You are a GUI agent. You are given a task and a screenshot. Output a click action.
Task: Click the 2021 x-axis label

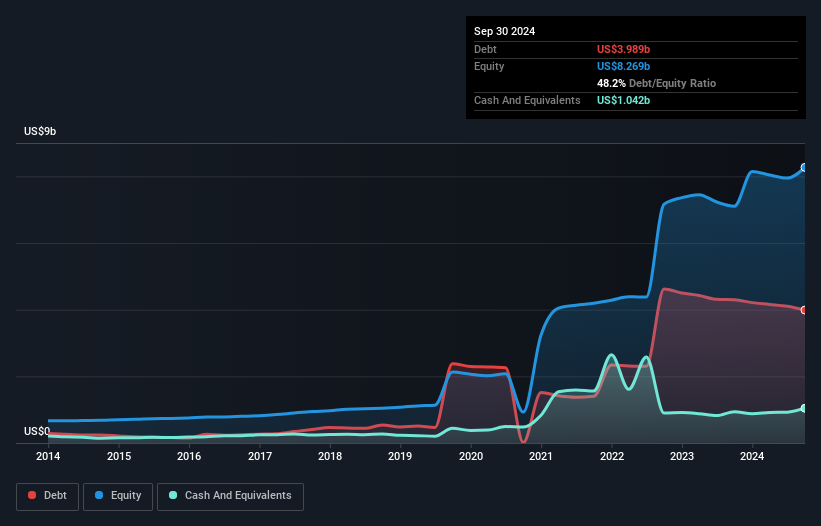click(541, 456)
